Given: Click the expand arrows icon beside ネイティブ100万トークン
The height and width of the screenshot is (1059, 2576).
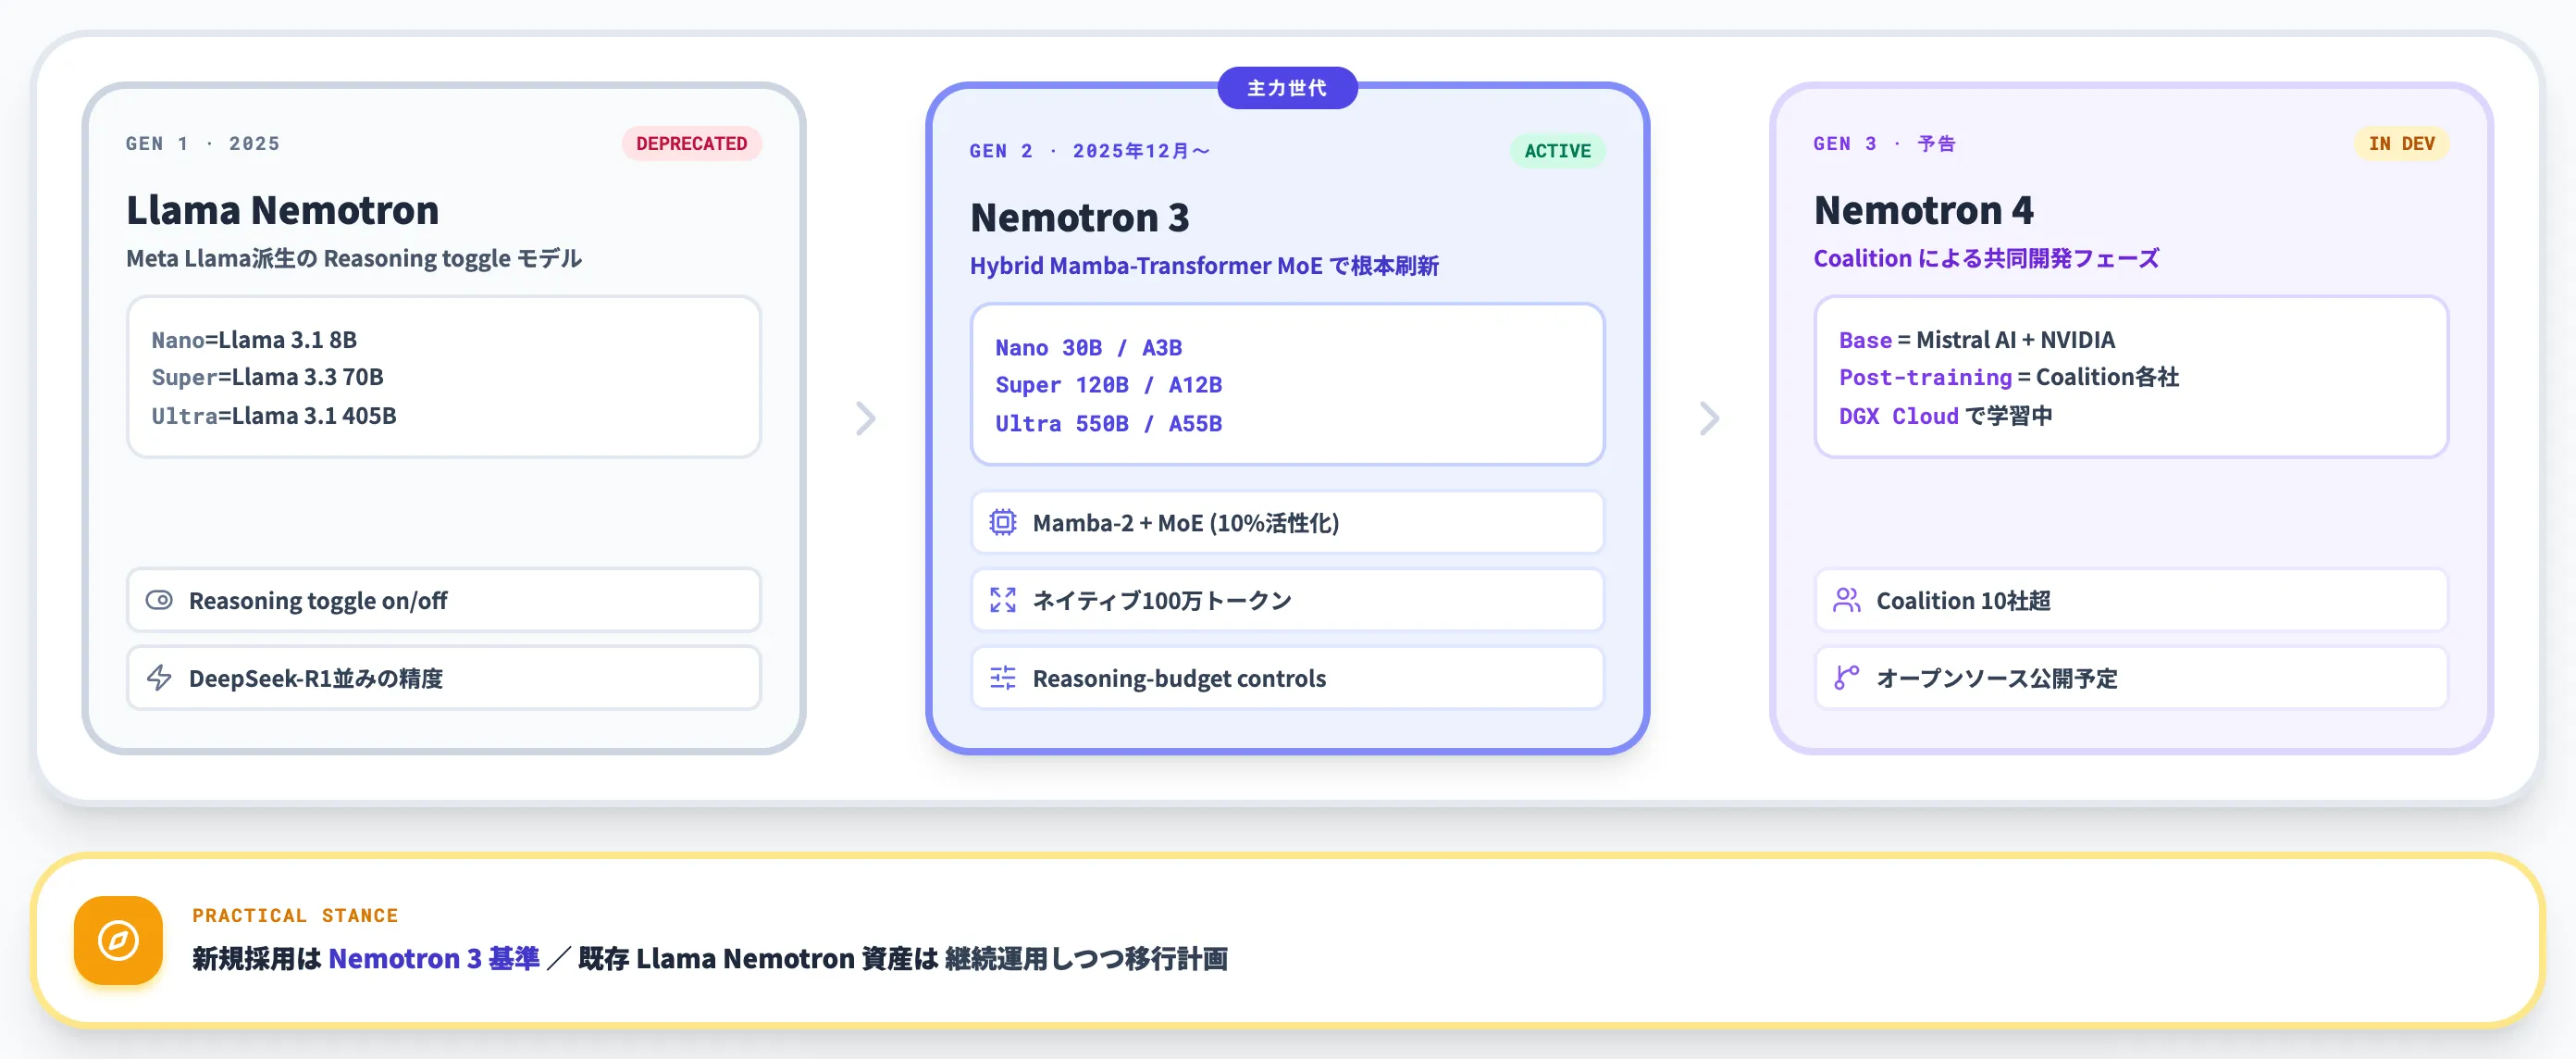Looking at the screenshot, I should [1003, 600].
